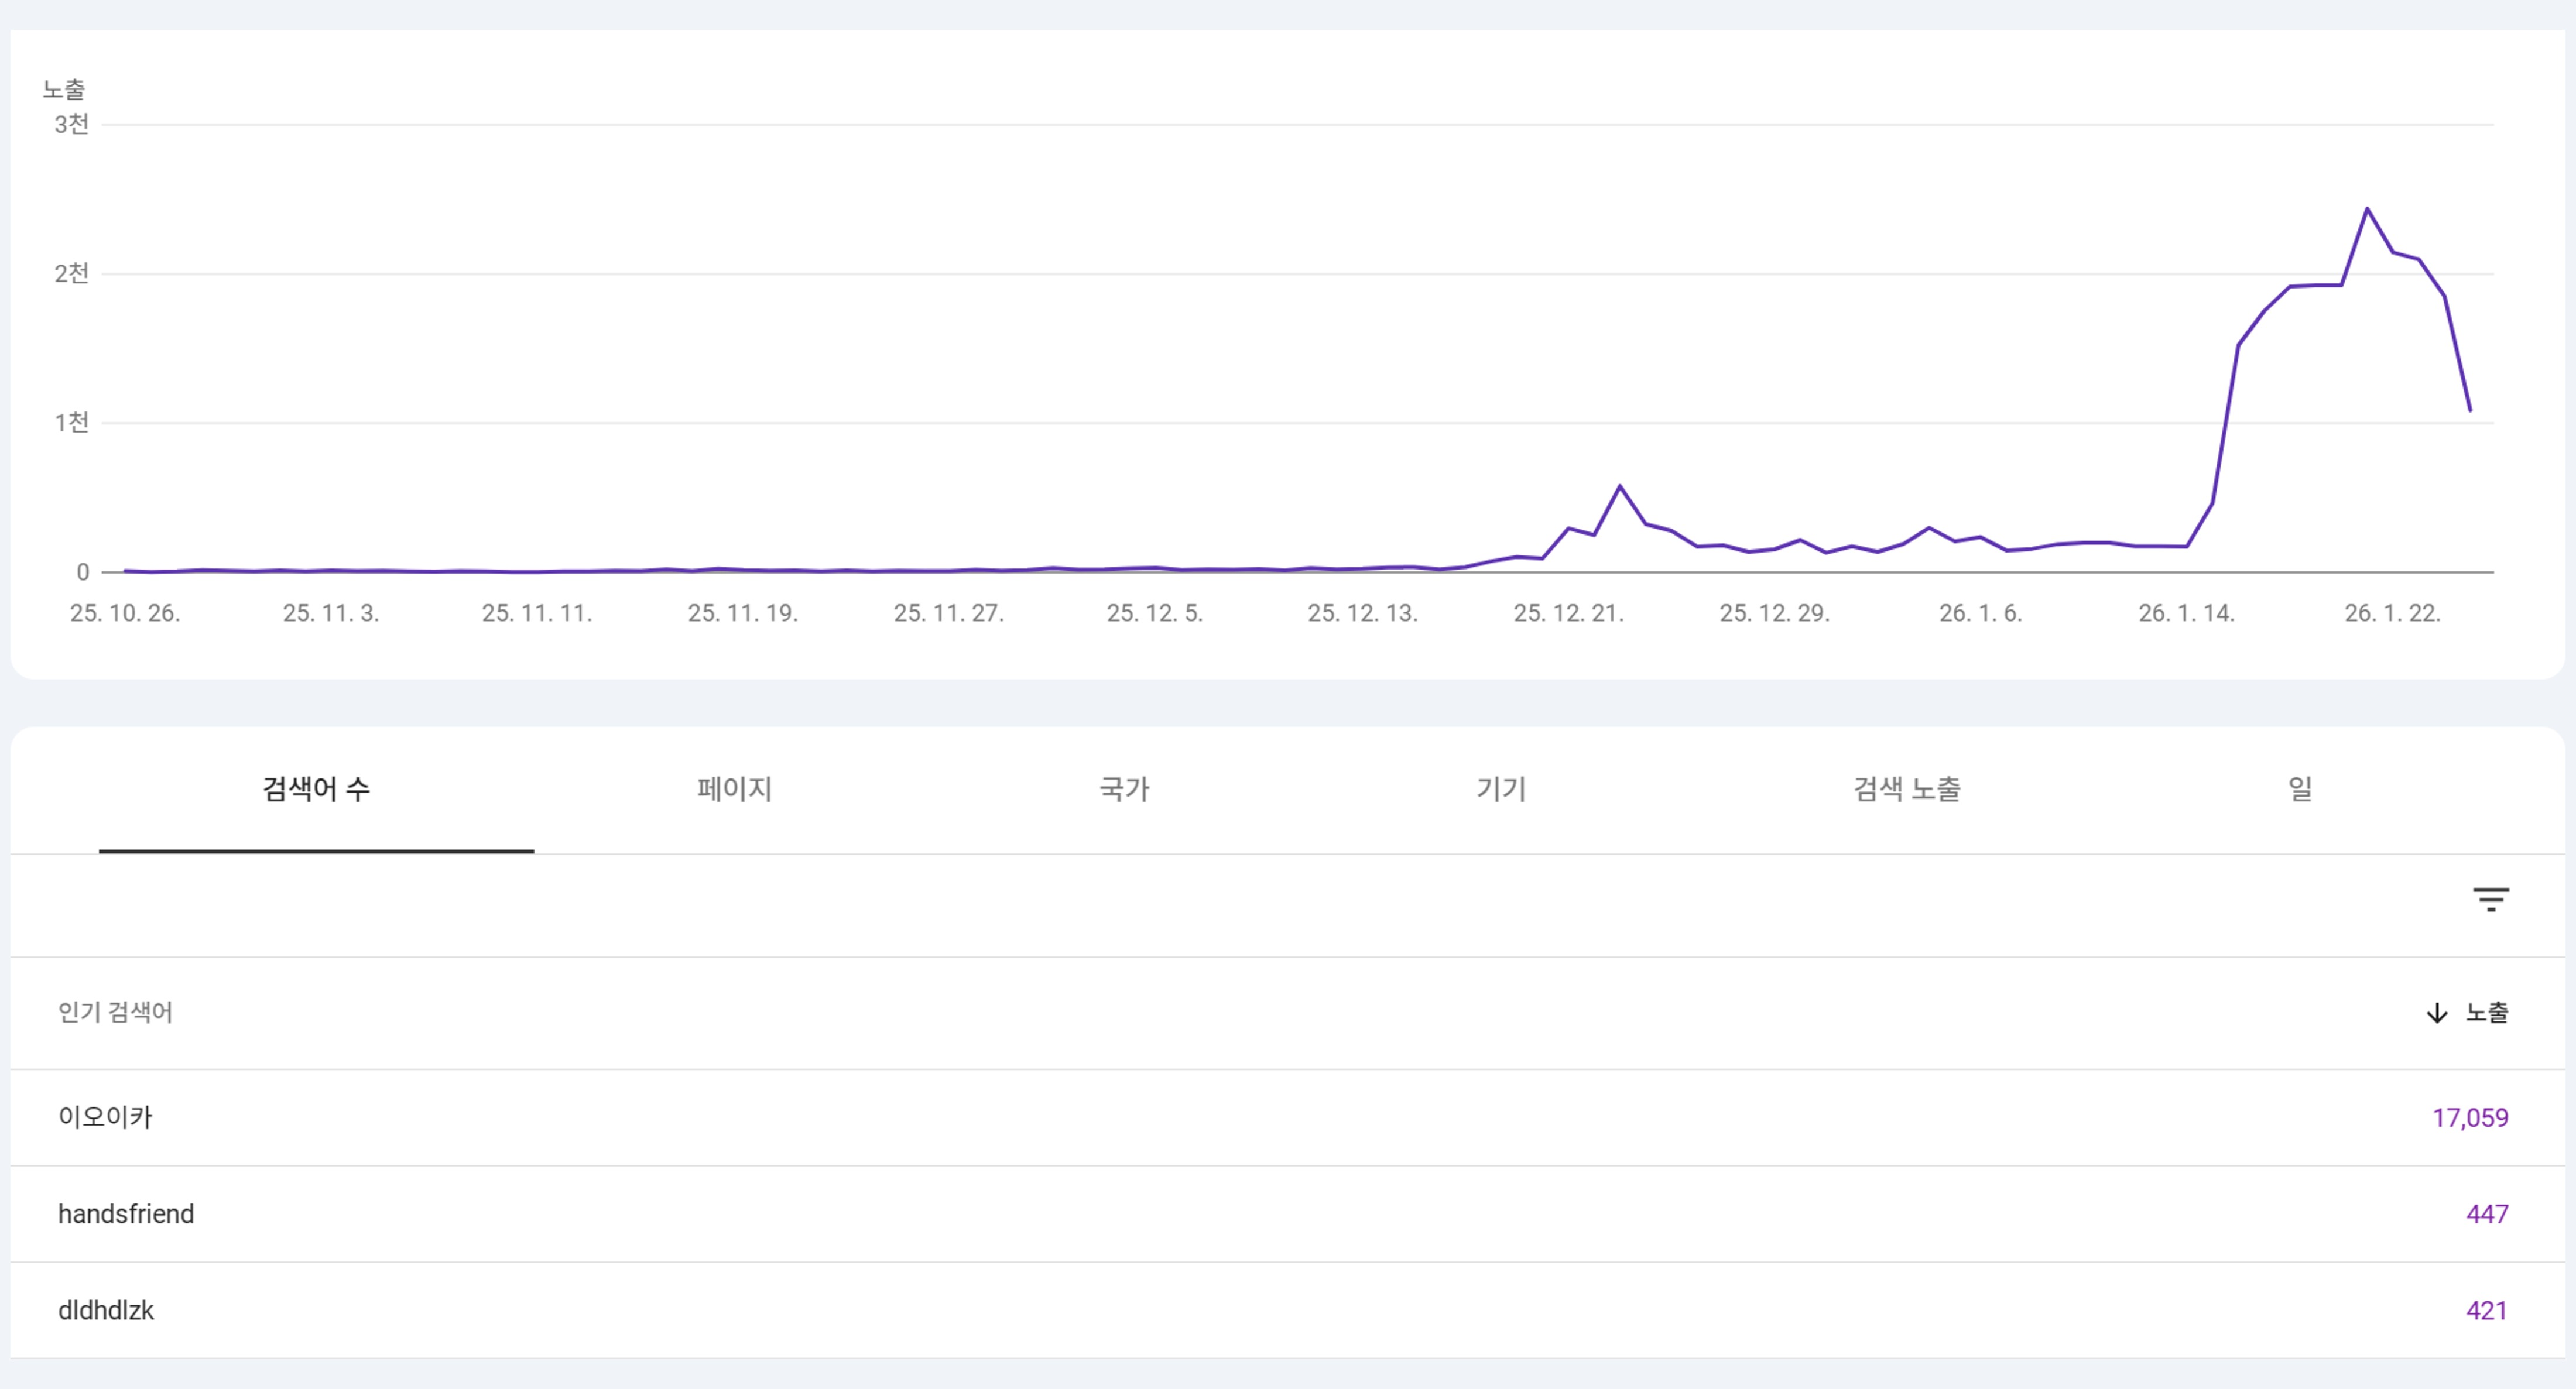2576x1389 pixels.
Task: Click the chart's highest peak in January
Action: tap(2367, 209)
